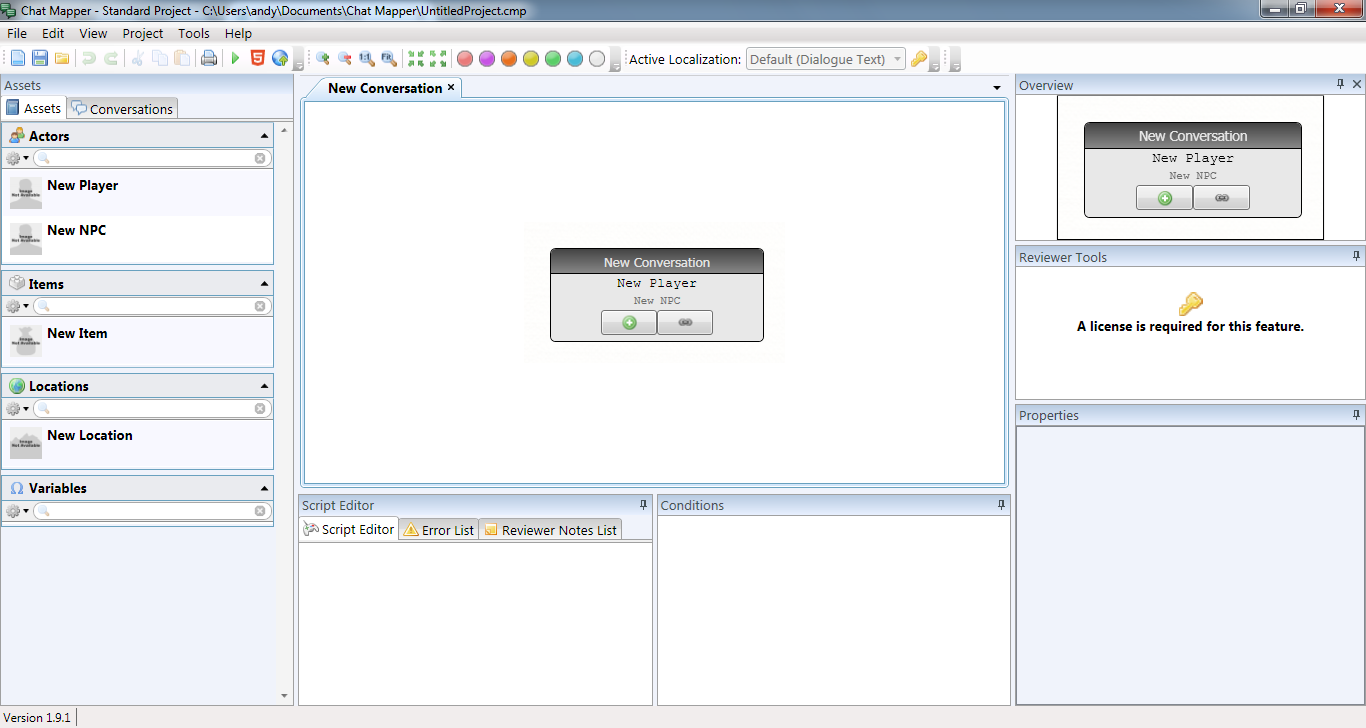Click the Actors search field
The image size is (1366, 728).
point(153,158)
